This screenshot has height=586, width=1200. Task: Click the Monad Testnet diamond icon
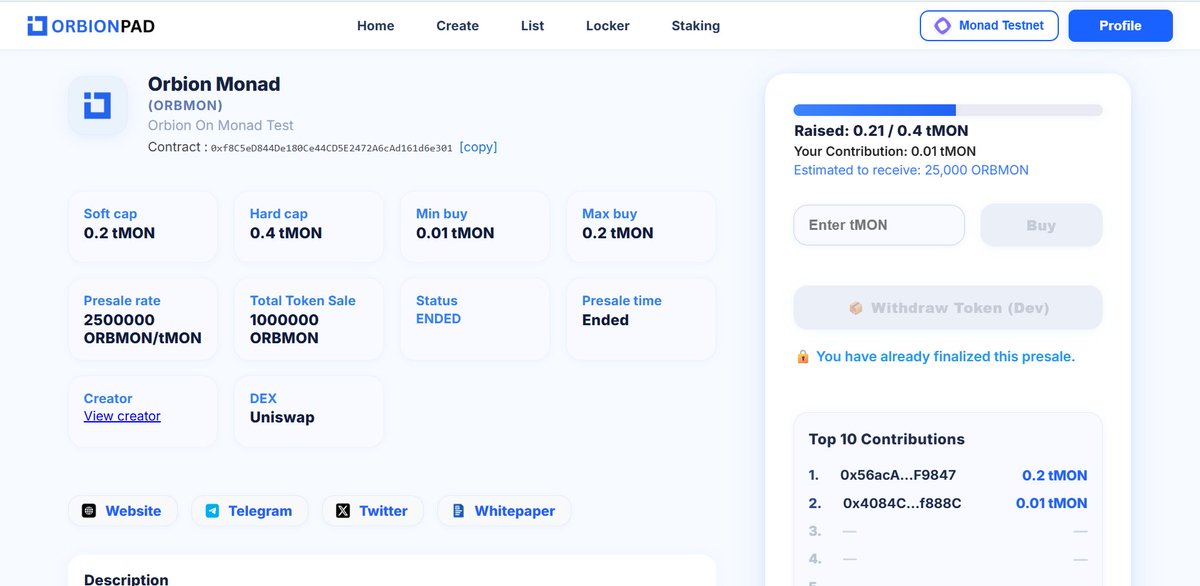click(x=942, y=26)
